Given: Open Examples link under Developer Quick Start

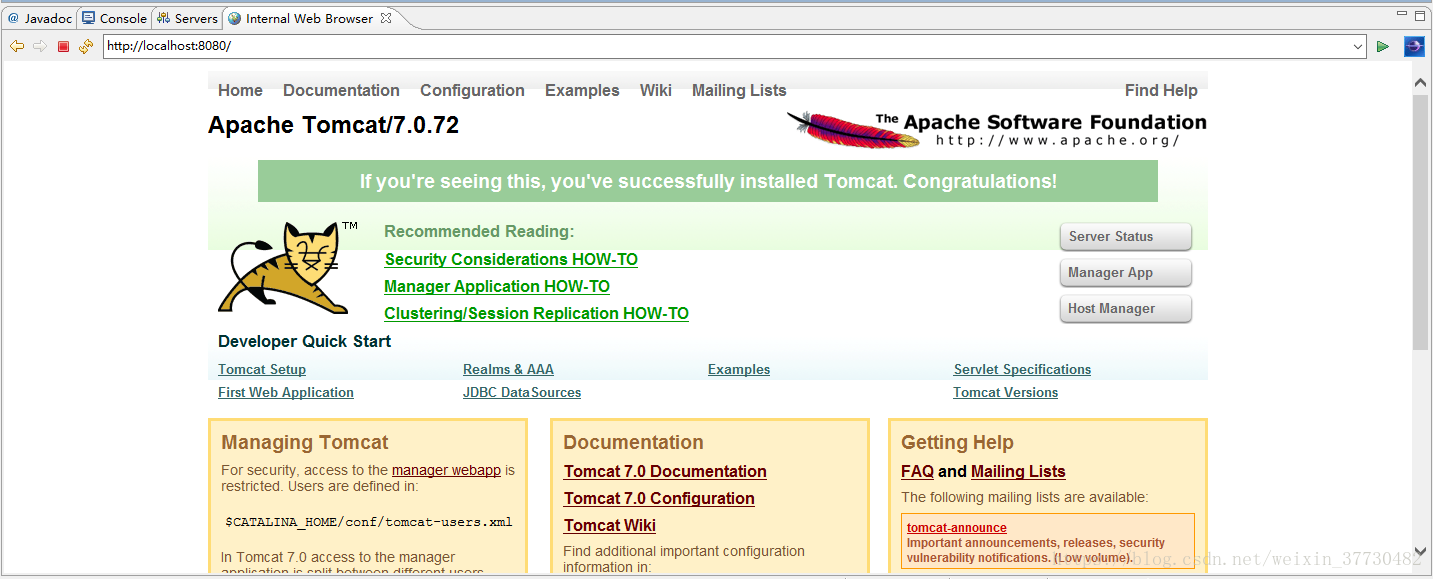Looking at the screenshot, I should (x=739, y=369).
